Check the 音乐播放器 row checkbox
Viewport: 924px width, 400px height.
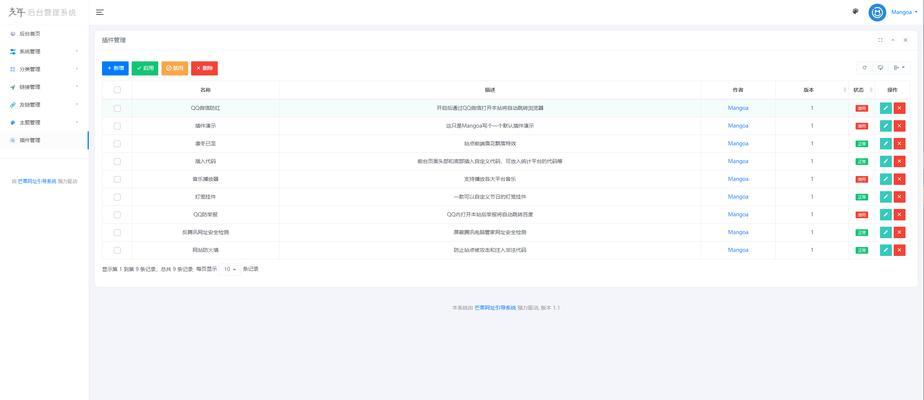(117, 179)
